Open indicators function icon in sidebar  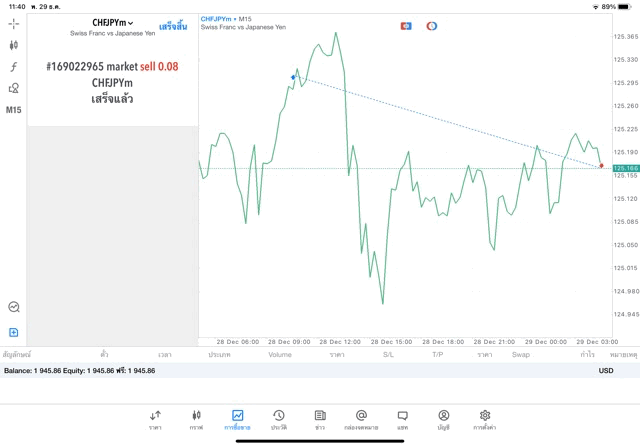coord(14,66)
